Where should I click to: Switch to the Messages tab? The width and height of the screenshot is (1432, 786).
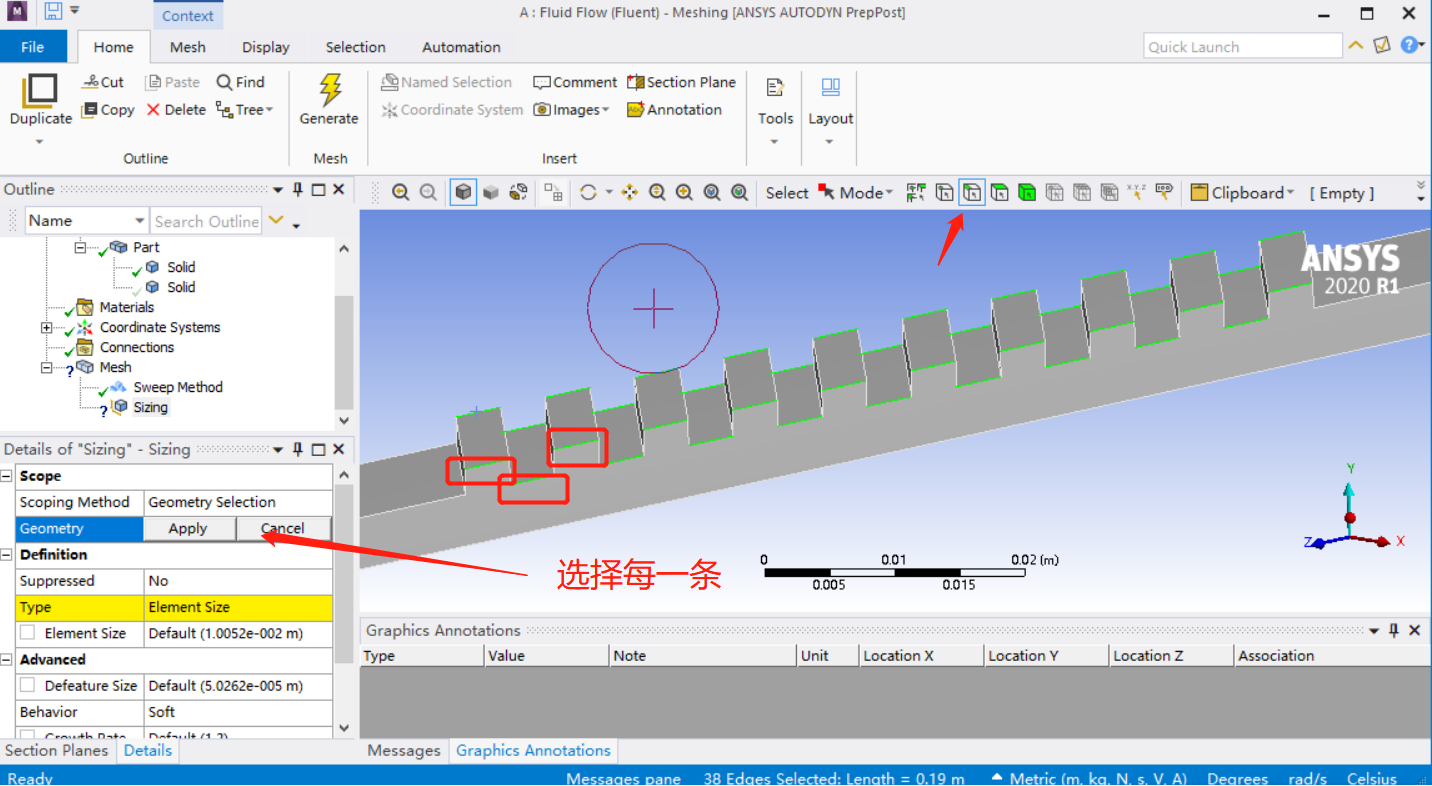point(404,751)
